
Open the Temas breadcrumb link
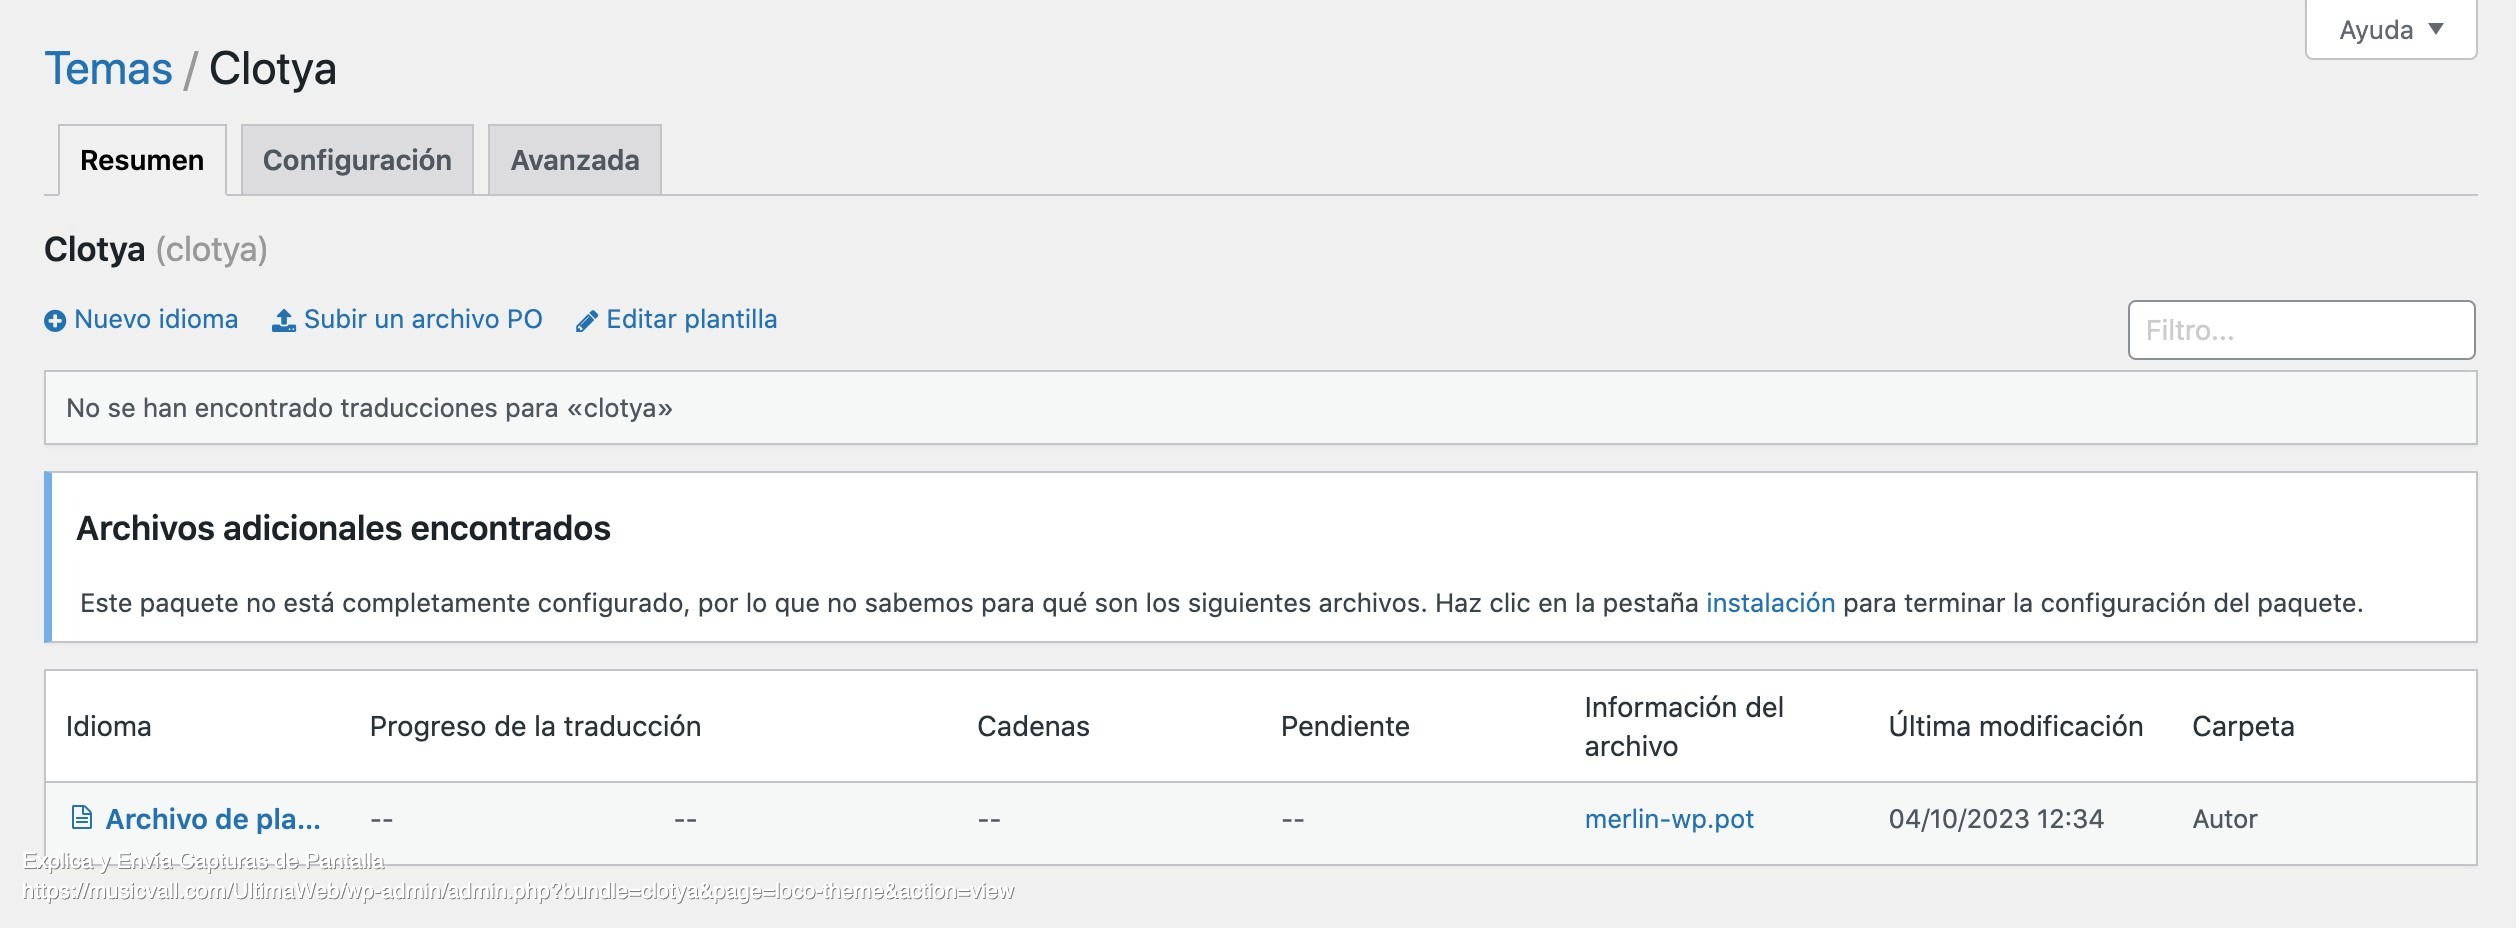108,69
